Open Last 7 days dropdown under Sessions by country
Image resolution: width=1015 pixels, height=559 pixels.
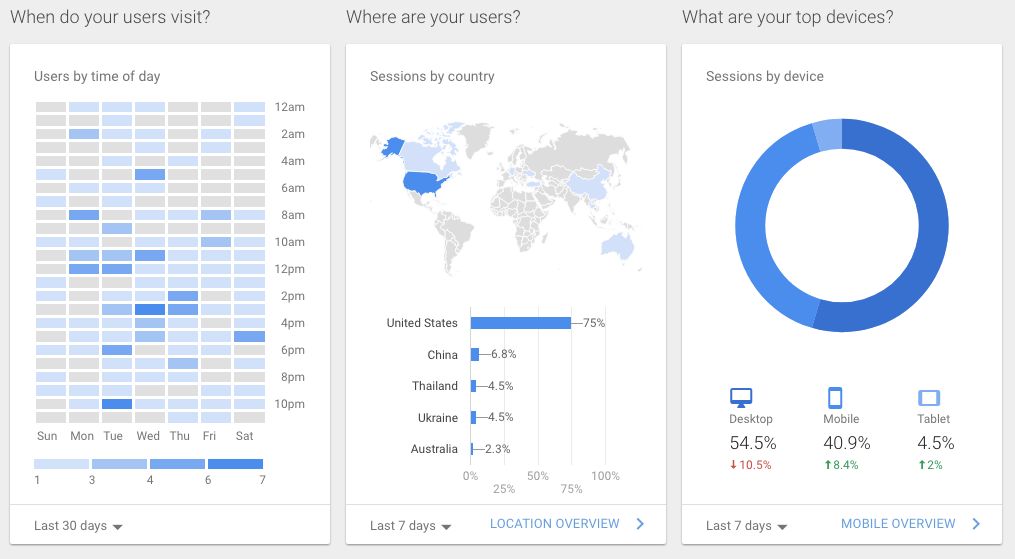point(410,526)
